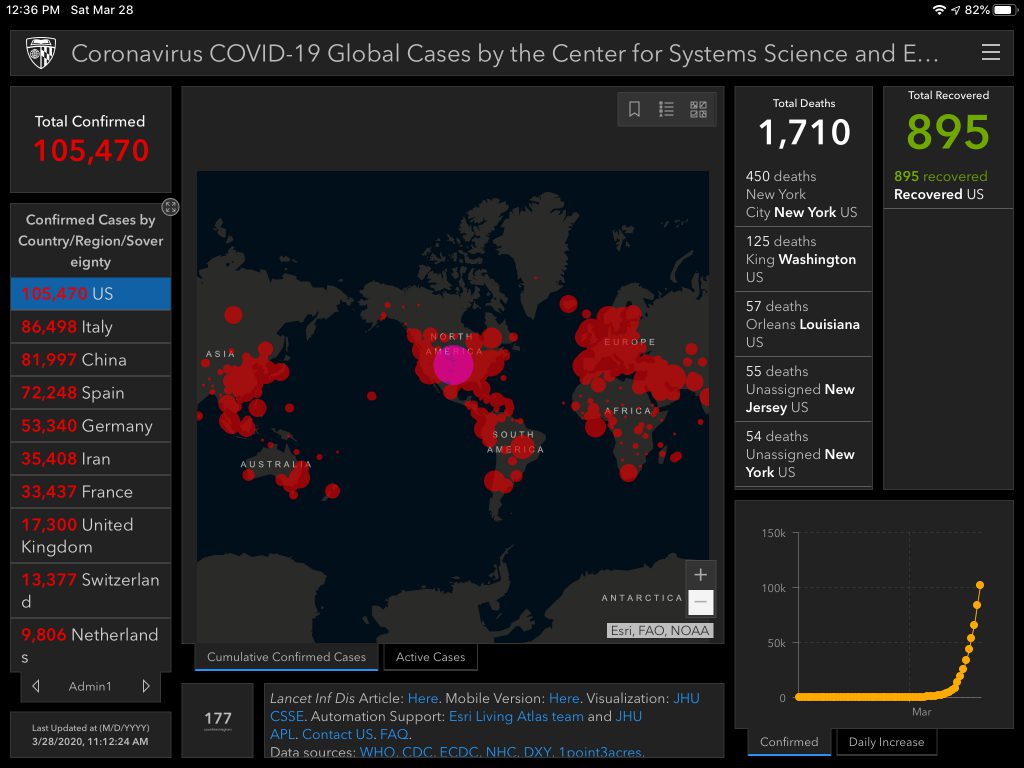1024x768 pixels.
Task: Go to next admin level arrow
Action: pyautogui.click(x=146, y=686)
